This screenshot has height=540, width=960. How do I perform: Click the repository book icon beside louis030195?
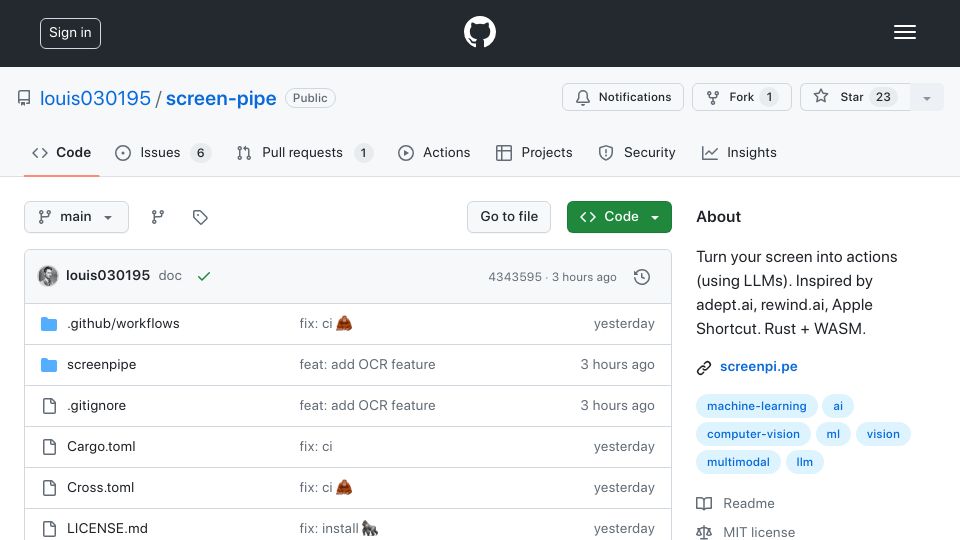pos(24,98)
